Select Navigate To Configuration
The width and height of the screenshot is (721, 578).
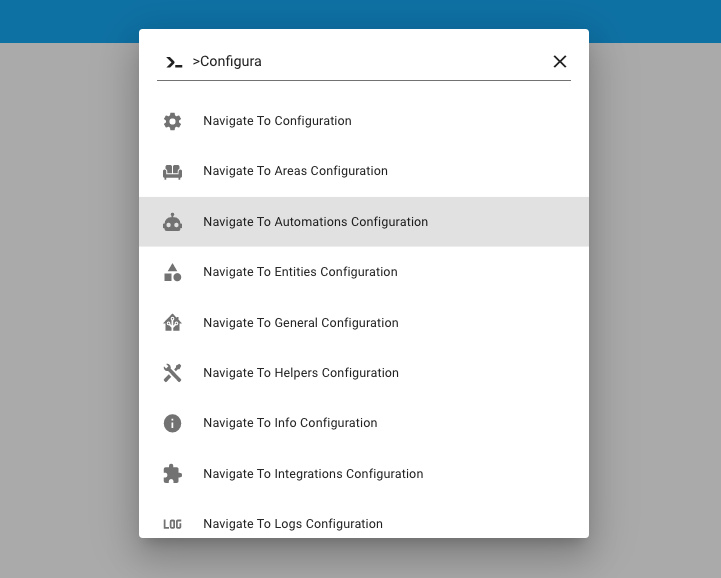pos(277,121)
